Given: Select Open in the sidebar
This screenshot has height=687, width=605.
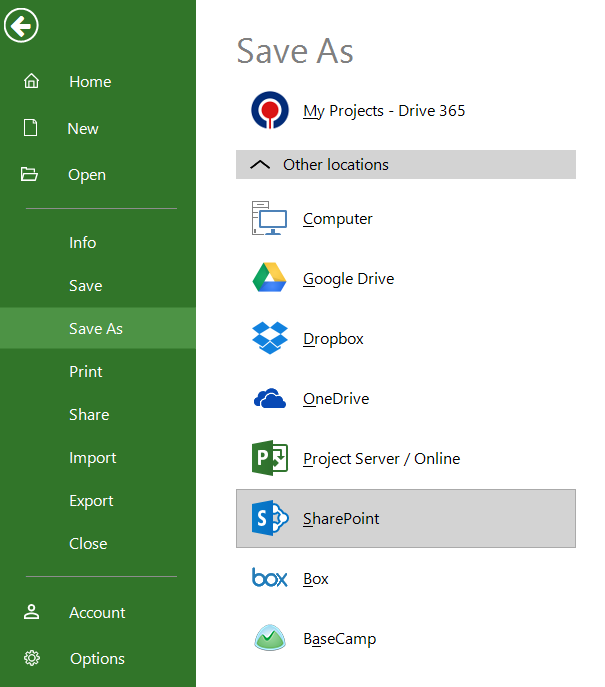Looking at the screenshot, I should coord(87,175).
